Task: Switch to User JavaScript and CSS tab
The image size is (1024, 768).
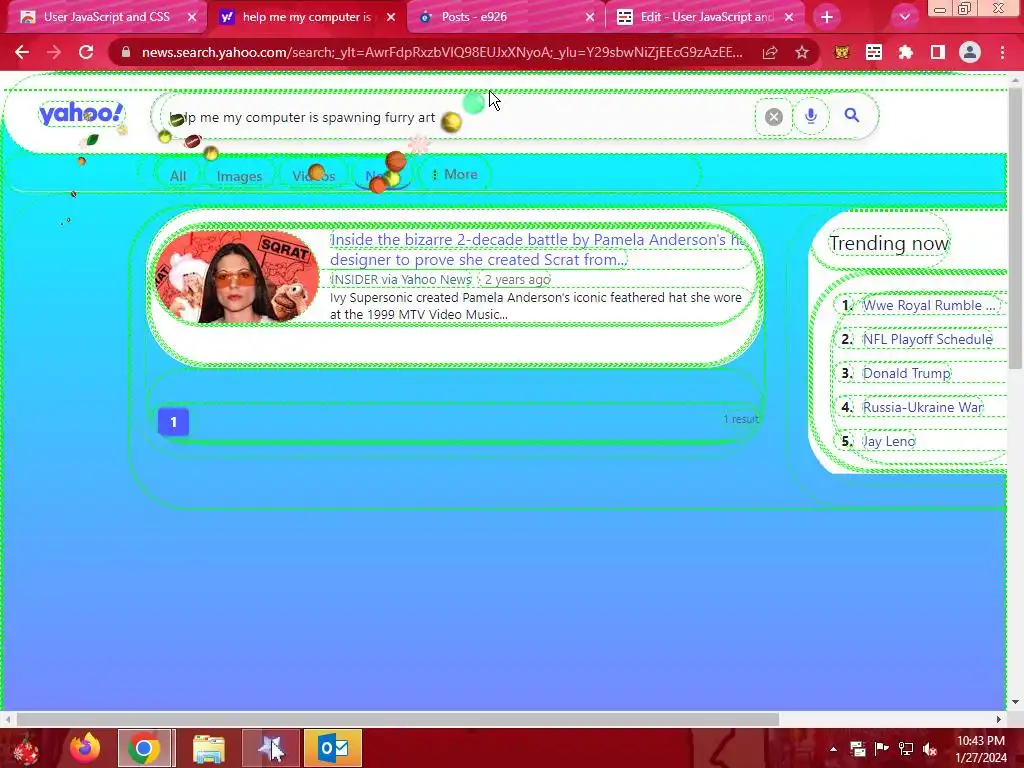Action: (104, 17)
